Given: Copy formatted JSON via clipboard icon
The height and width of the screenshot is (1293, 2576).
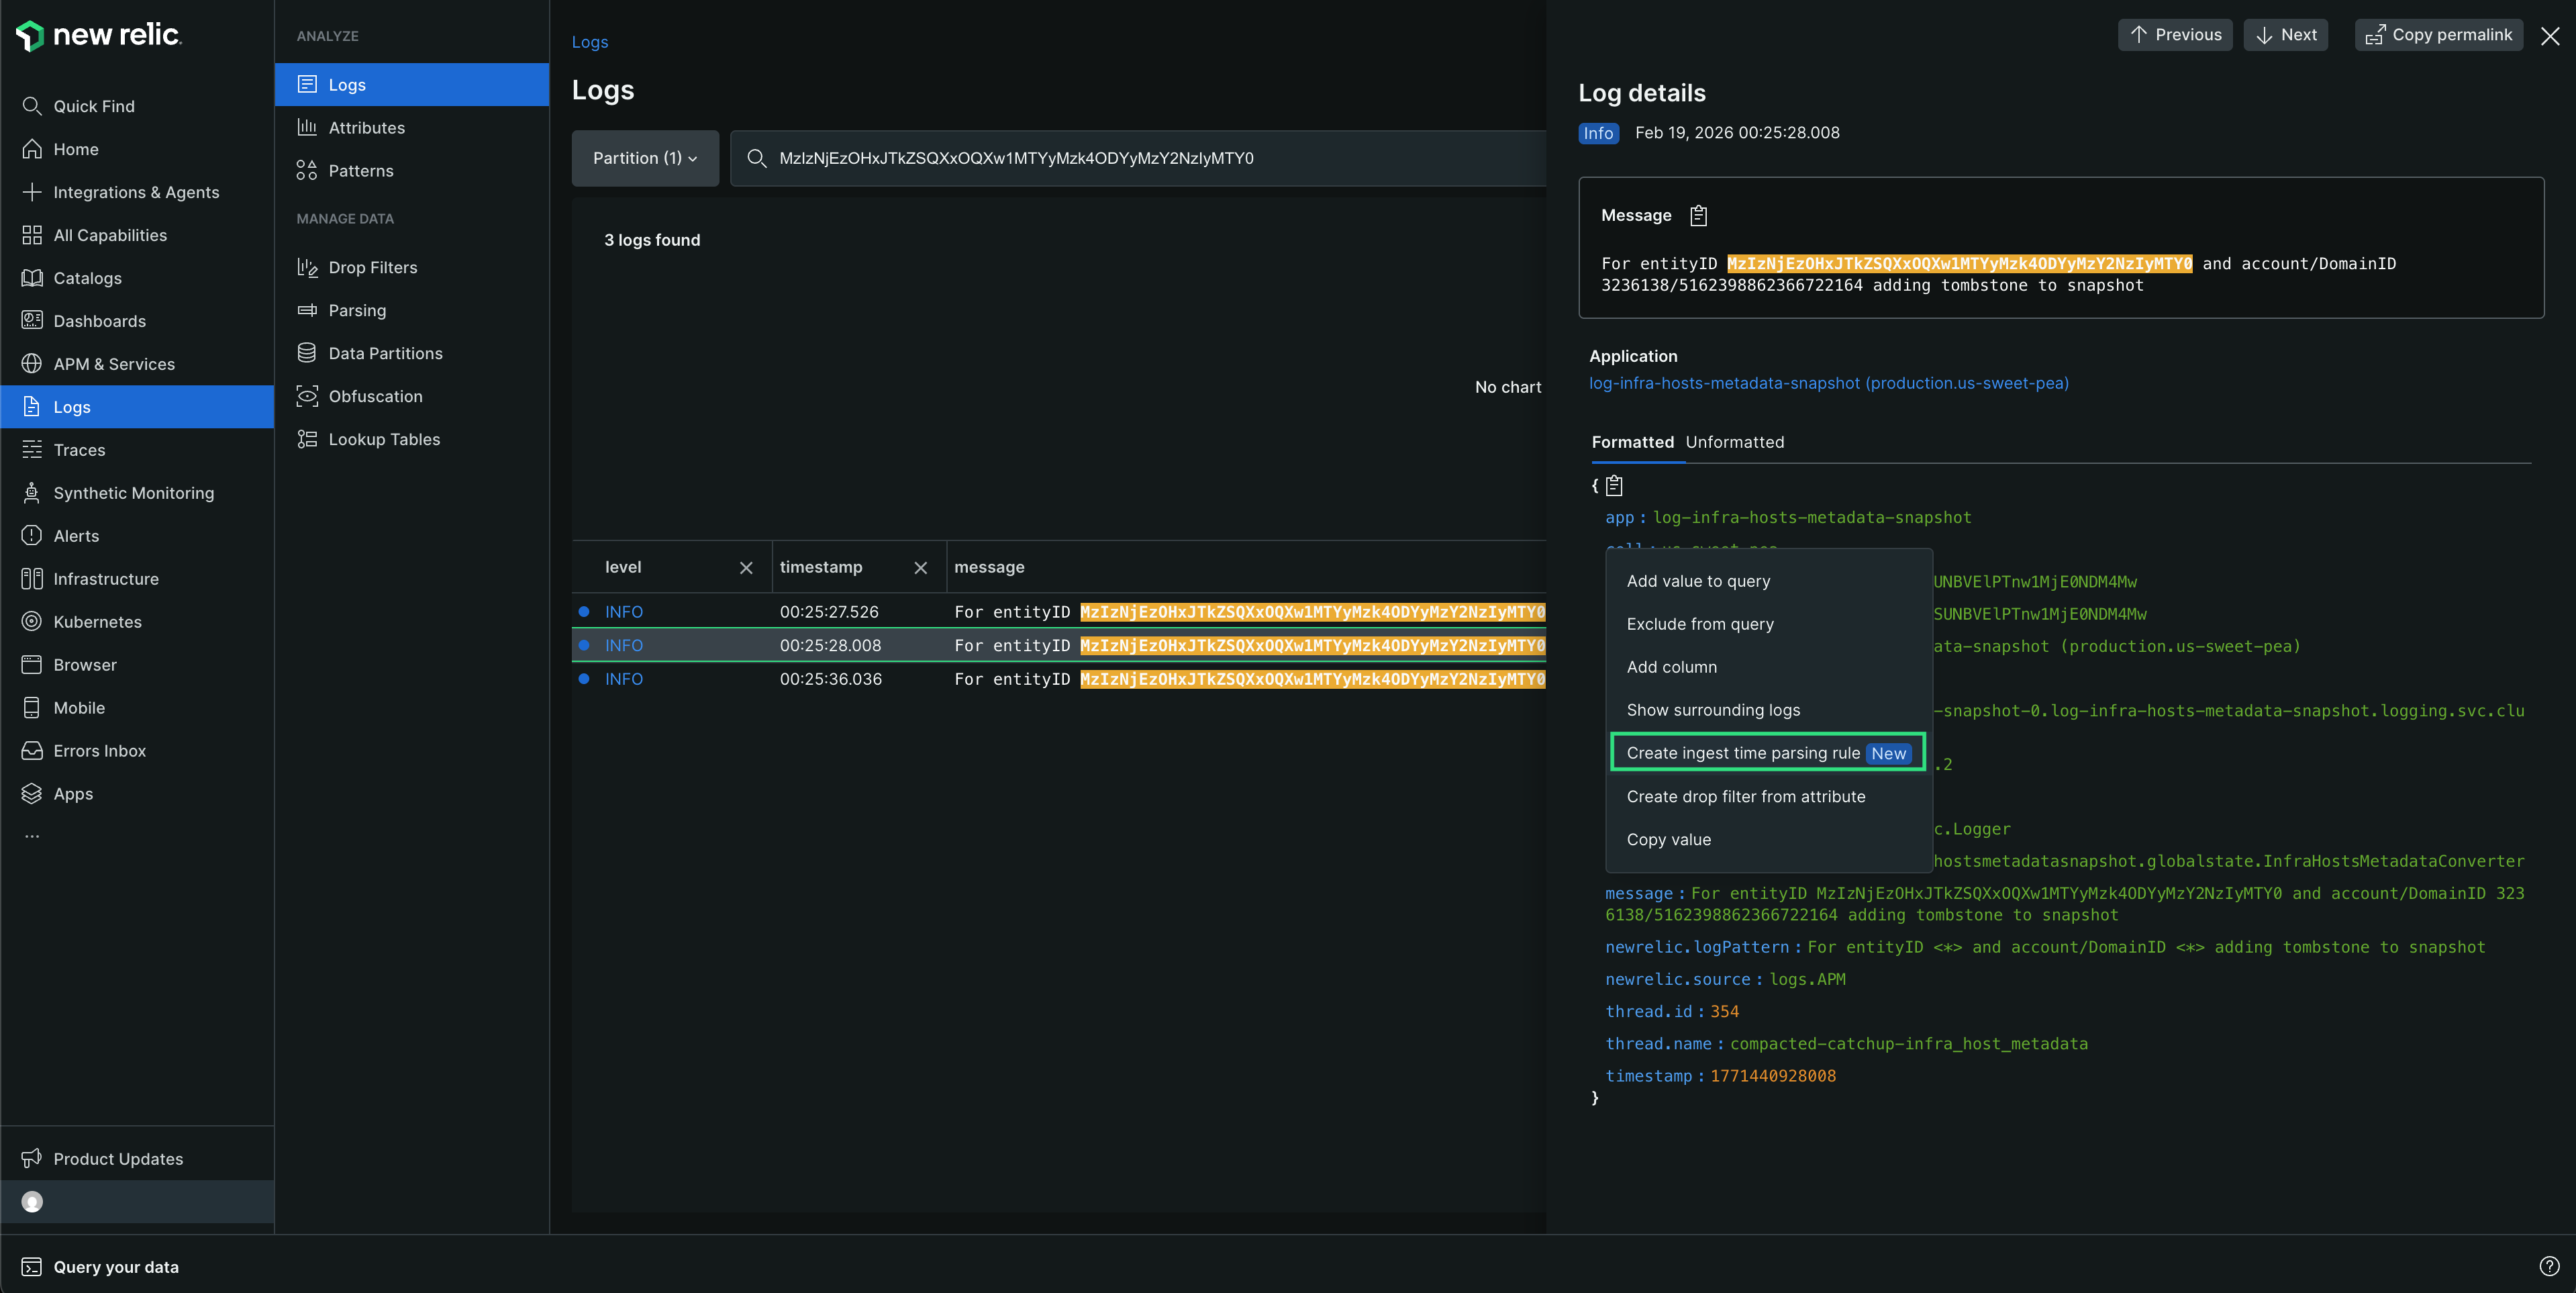Looking at the screenshot, I should pos(1614,486).
